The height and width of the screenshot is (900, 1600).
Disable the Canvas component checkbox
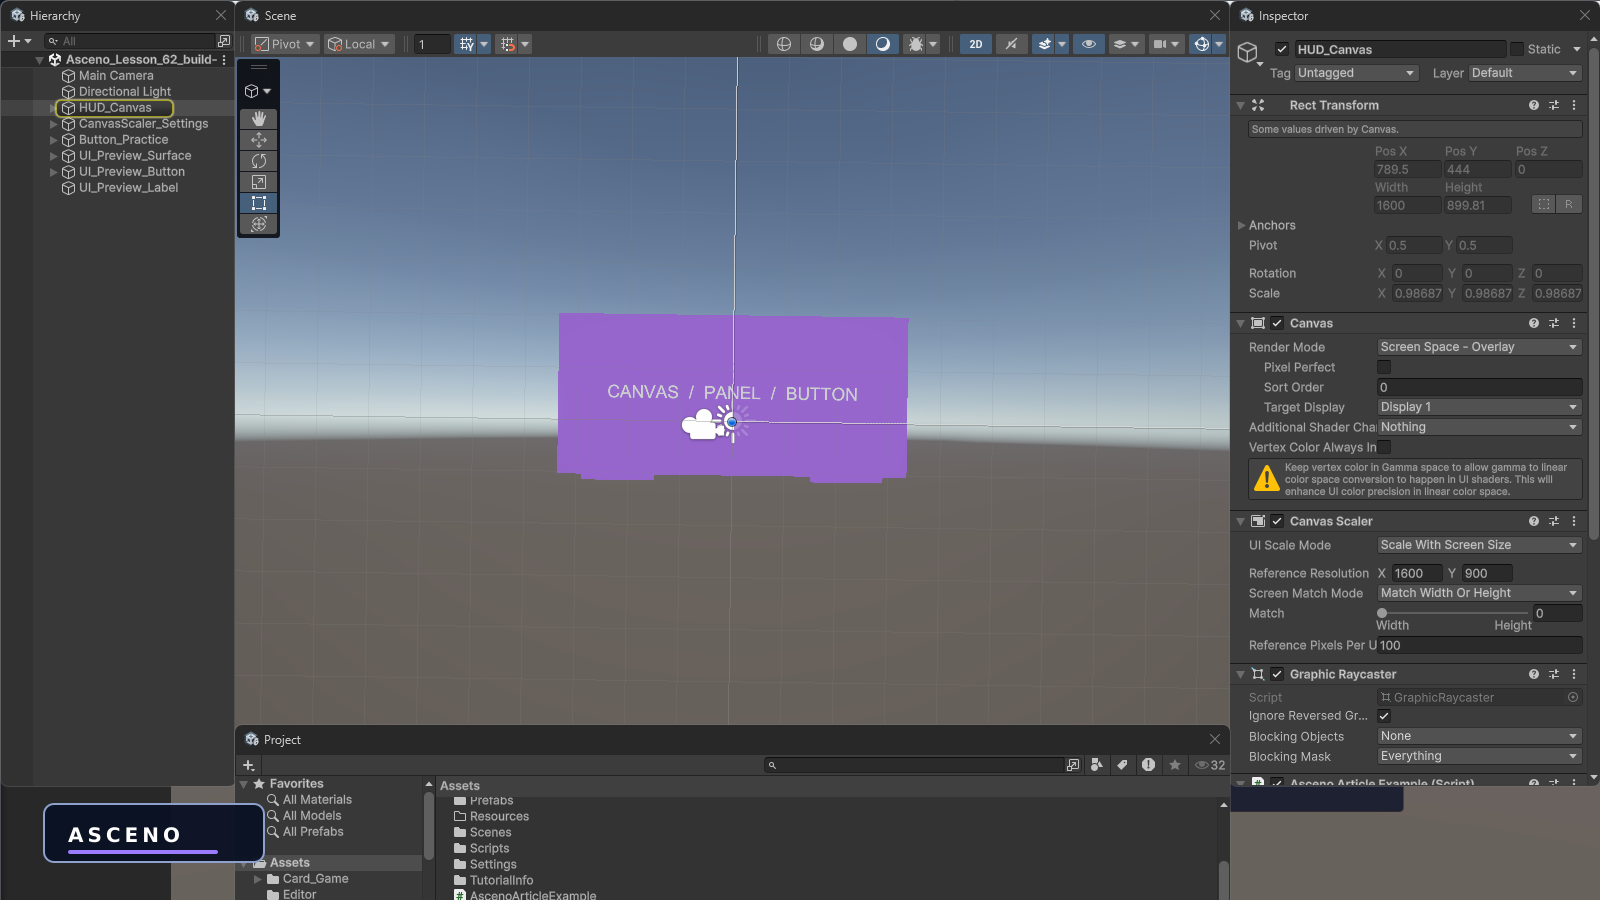[x=1277, y=323]
